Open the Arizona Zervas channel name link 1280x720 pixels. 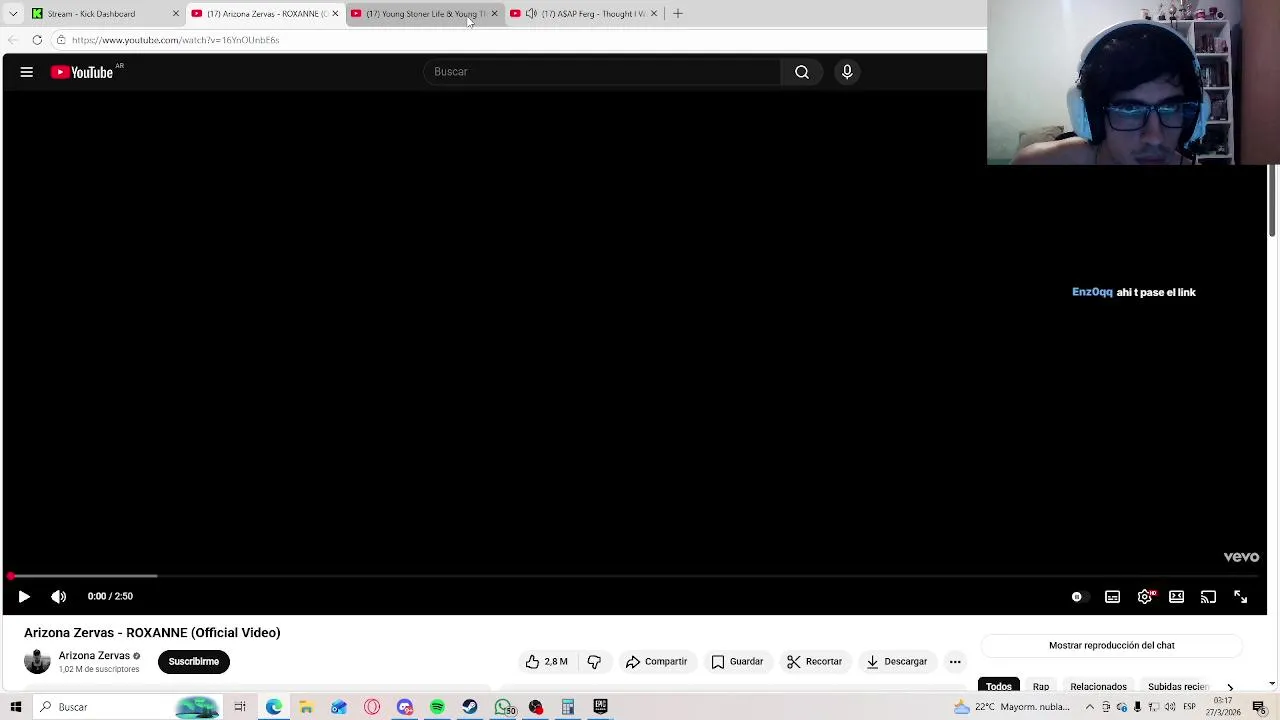[x=94, y=656]
